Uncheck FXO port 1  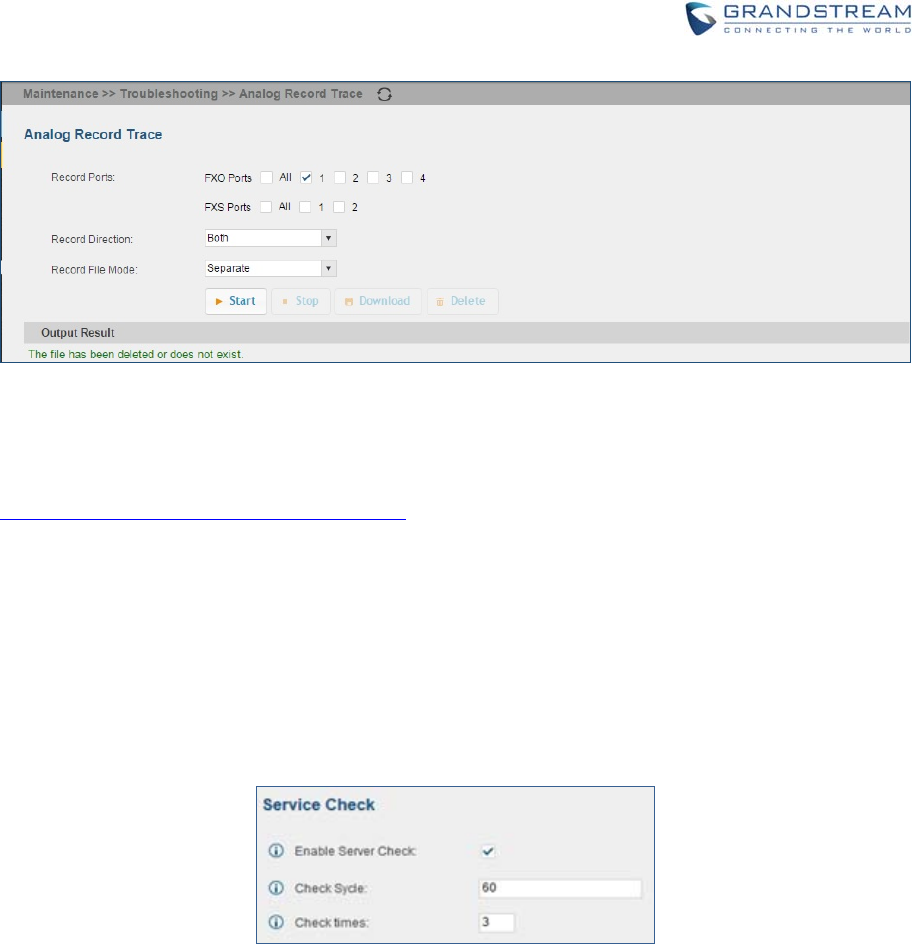pyautogui.click(x=306, y=178)
